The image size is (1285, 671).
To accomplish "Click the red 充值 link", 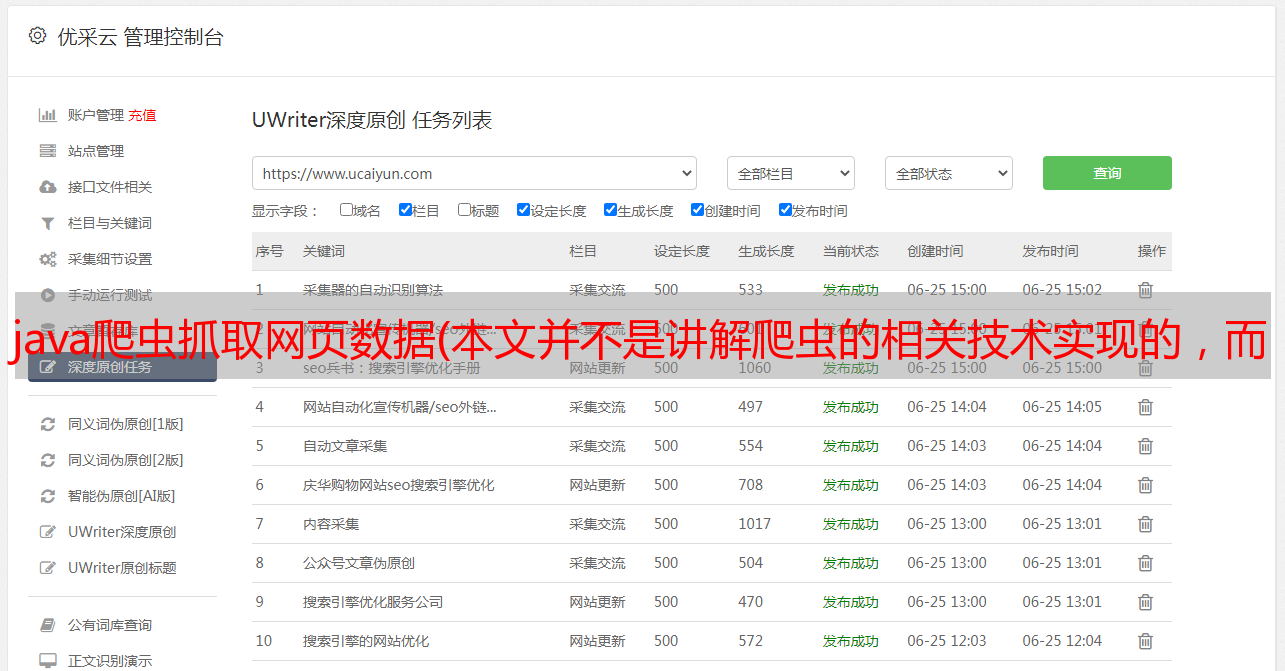I will tap(142, 115).
